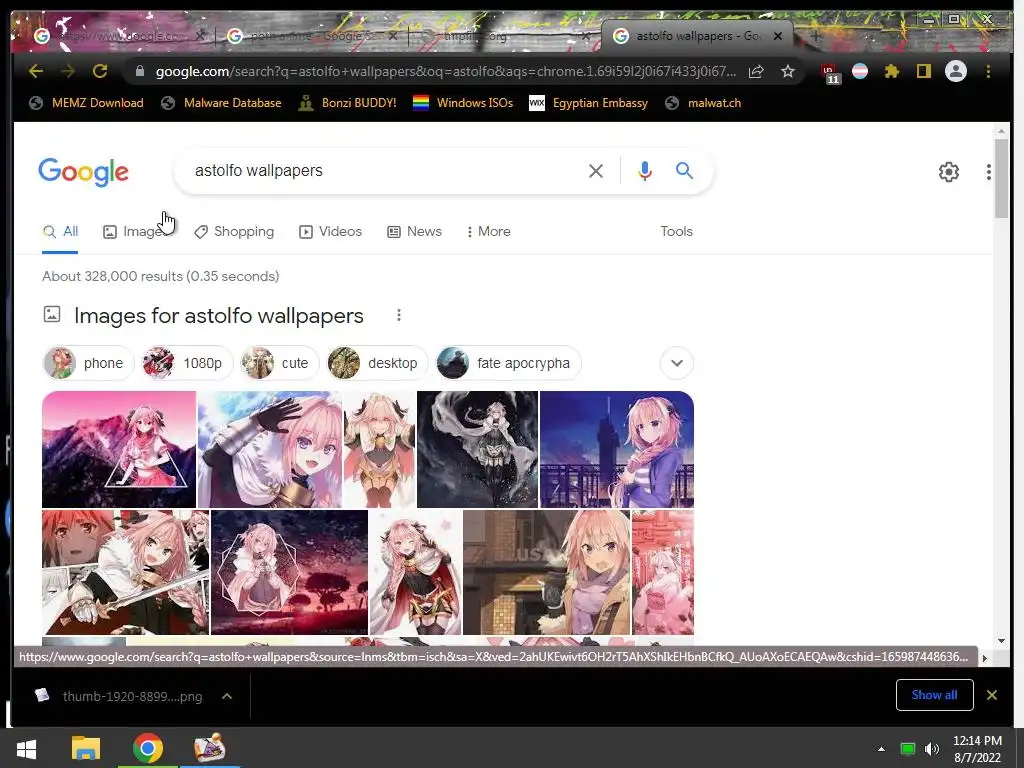Switch to the News results tab
The image size is (1024, 768).
pos(415,232)
